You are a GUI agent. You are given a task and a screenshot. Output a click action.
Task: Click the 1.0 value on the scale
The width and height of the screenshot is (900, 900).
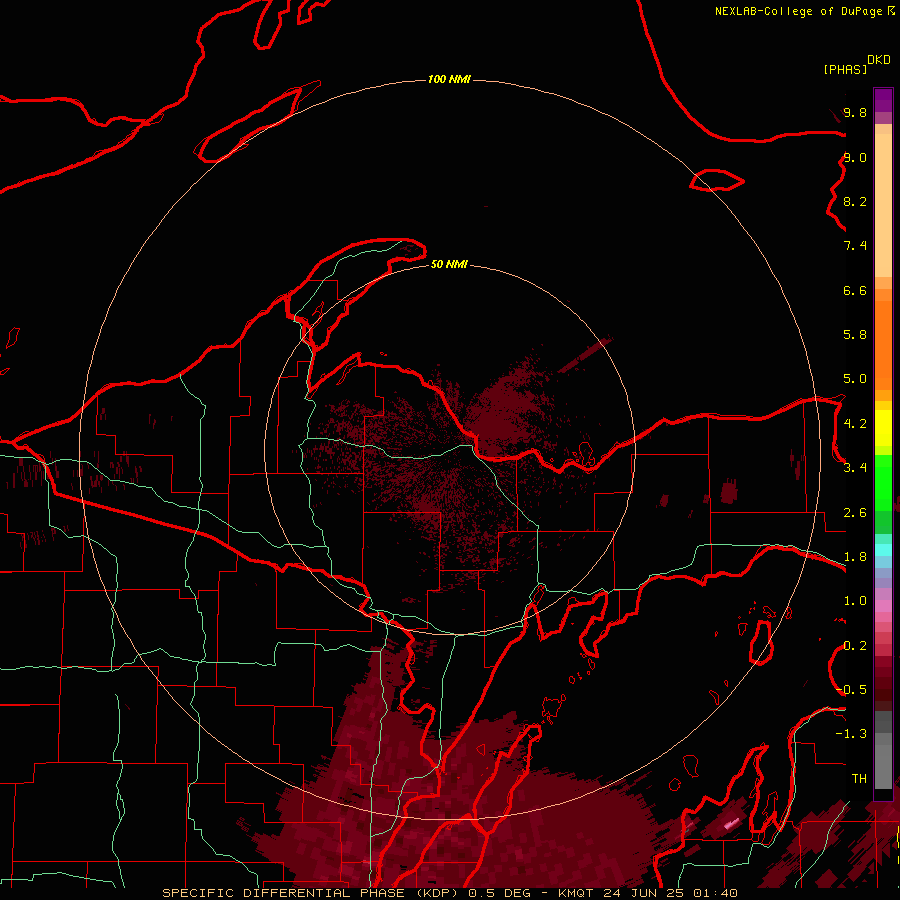point(855,600)
